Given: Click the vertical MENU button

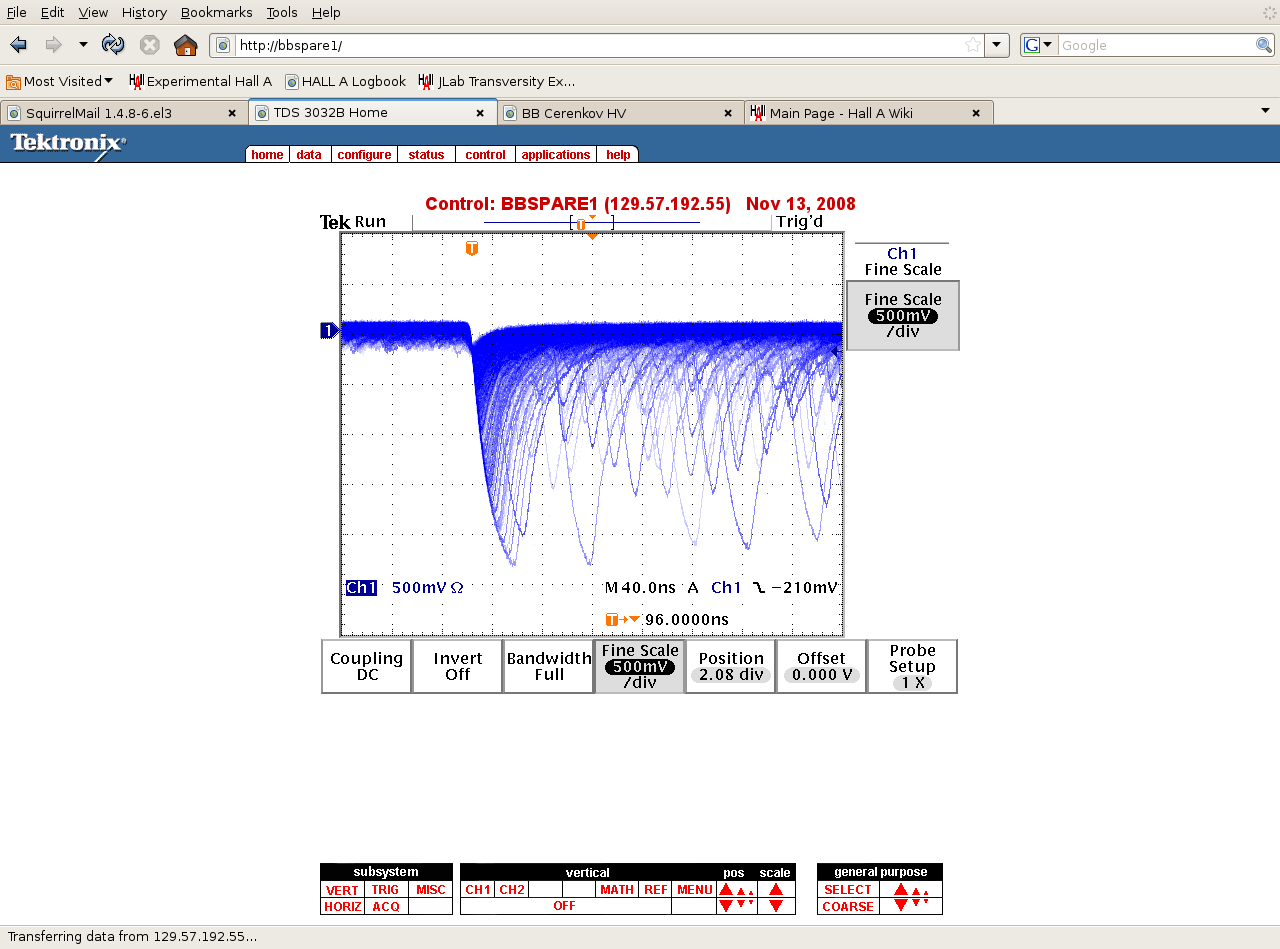Looking at the screenshot, I should click(x=694, y=890).
